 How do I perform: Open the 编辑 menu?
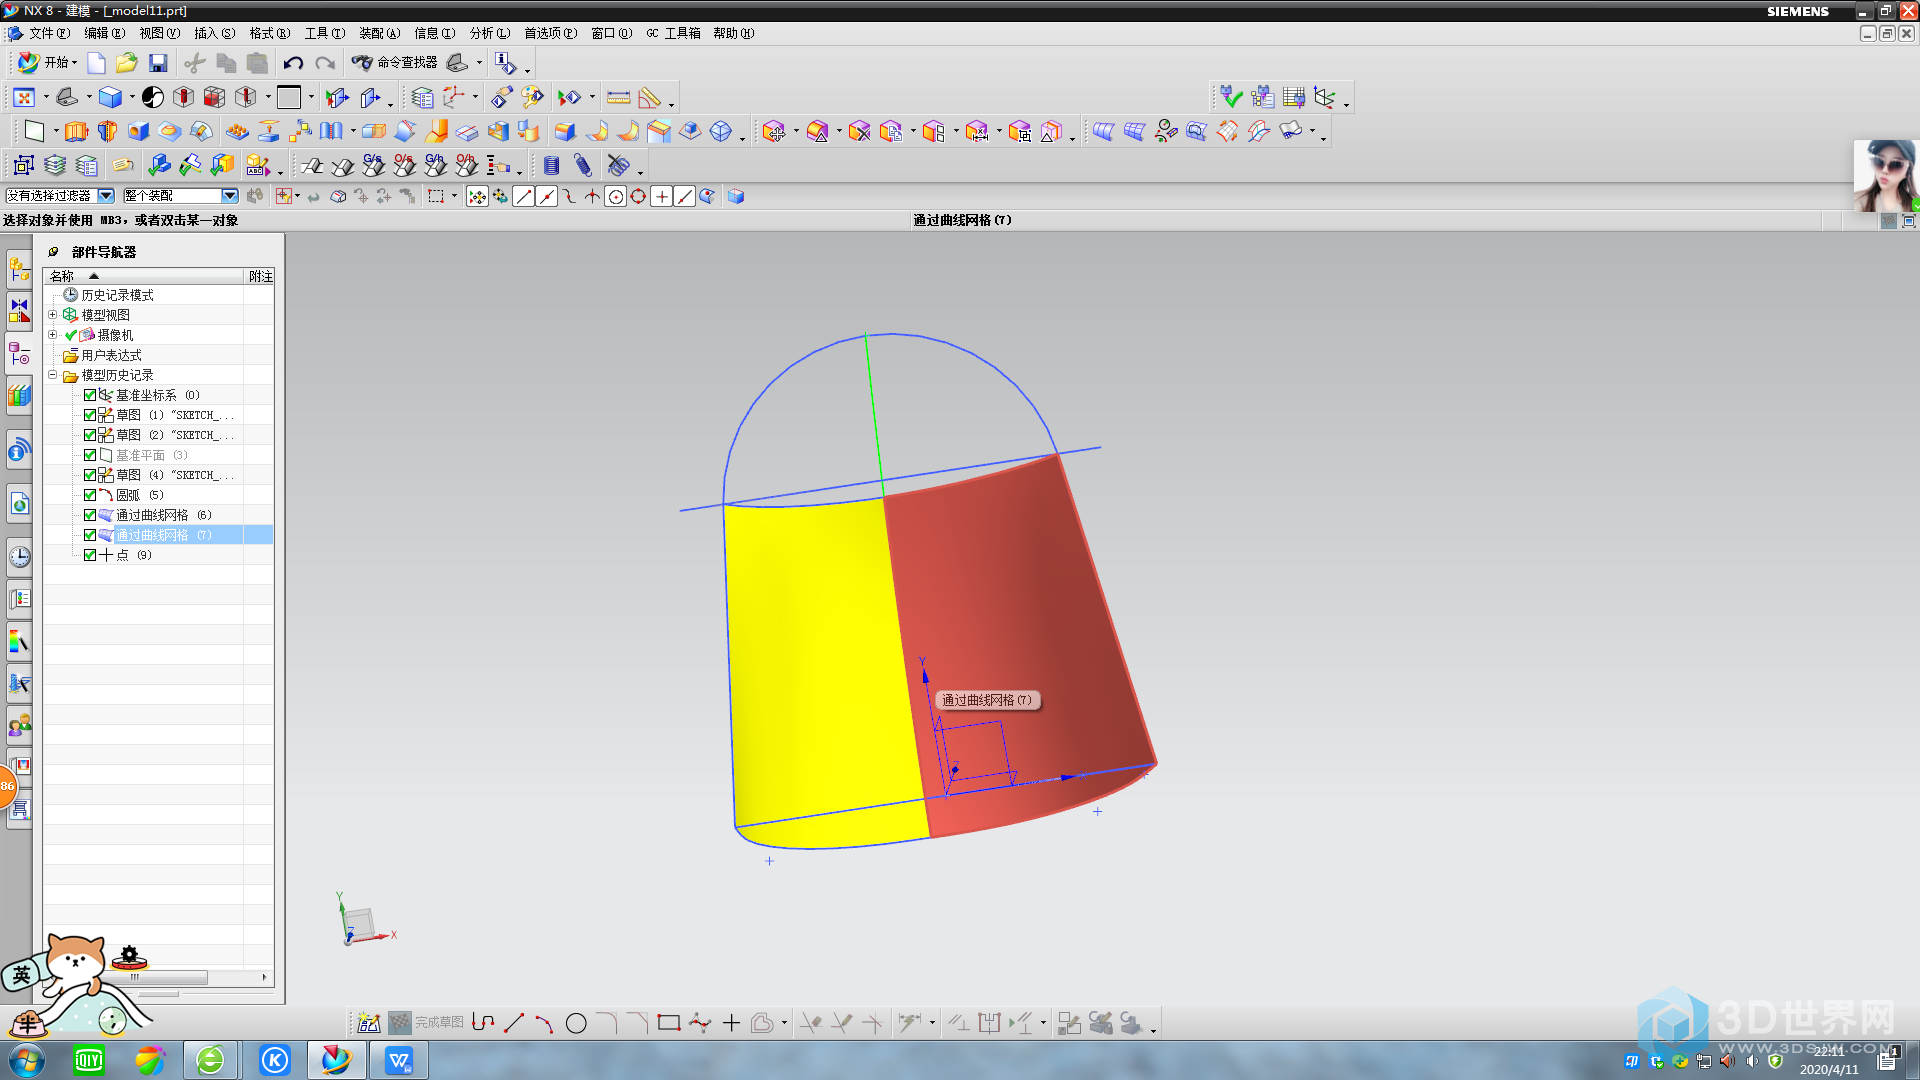[x=104, y=33]
